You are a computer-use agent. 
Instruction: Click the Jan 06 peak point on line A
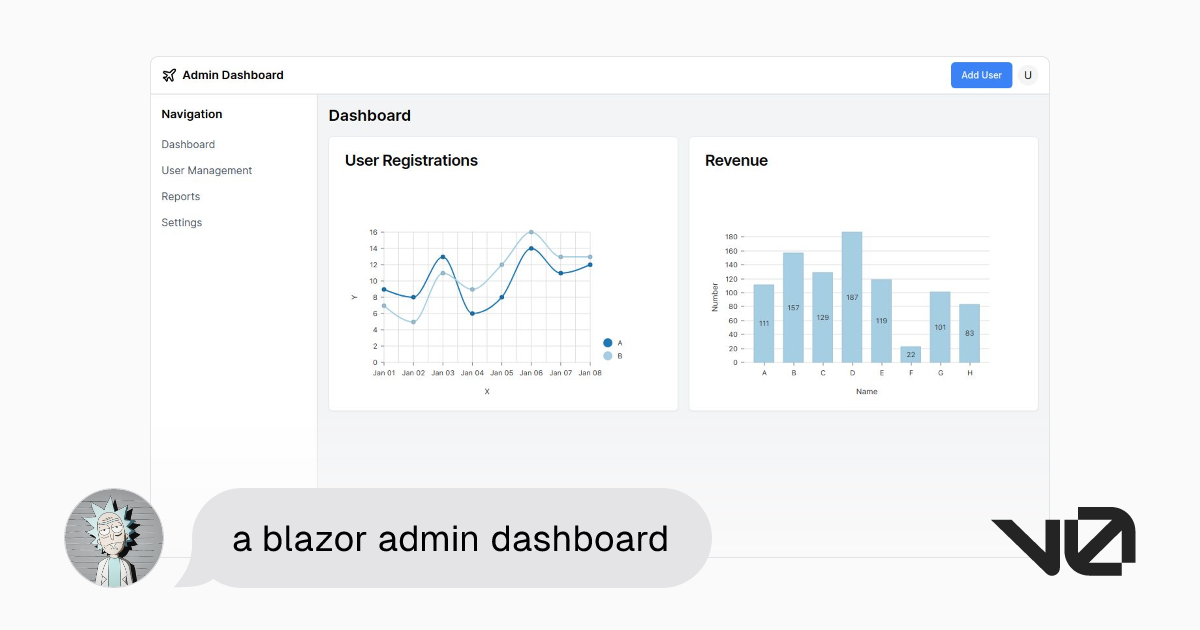(531, 248)
